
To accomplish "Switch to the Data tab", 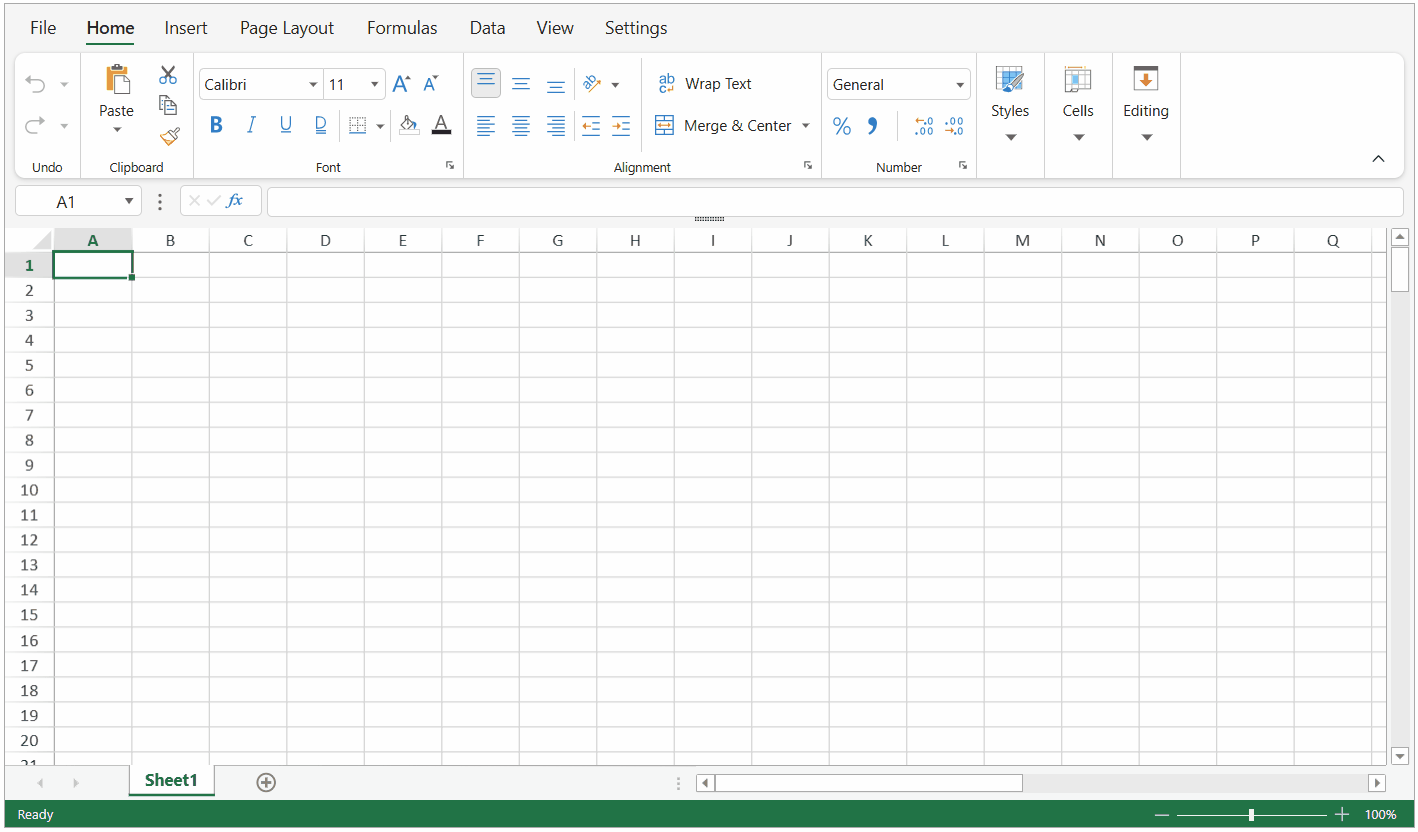I will (487, 28).
